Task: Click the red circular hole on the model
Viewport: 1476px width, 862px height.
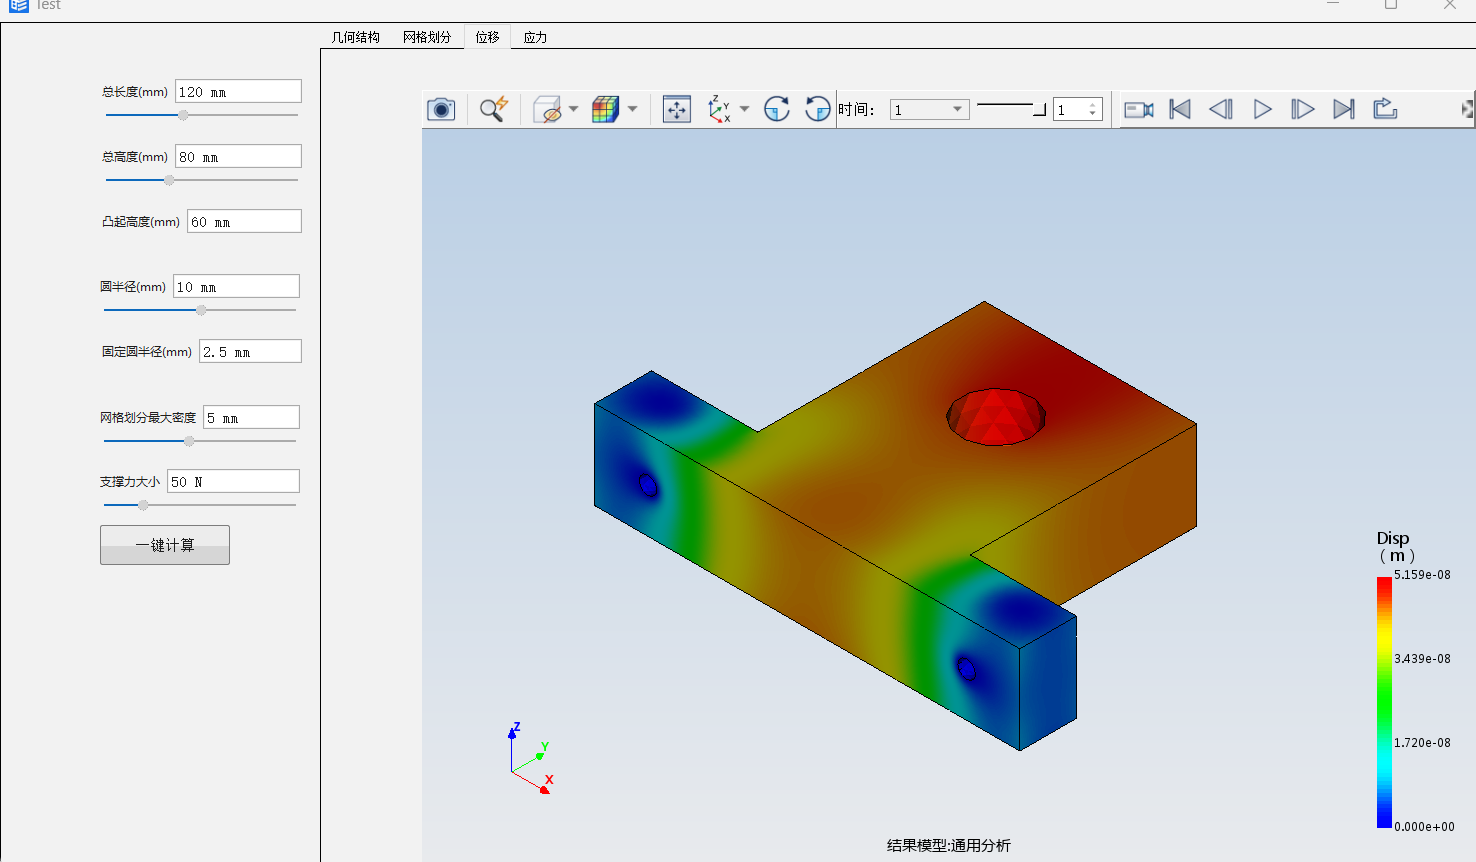Action: pos(996,416)
